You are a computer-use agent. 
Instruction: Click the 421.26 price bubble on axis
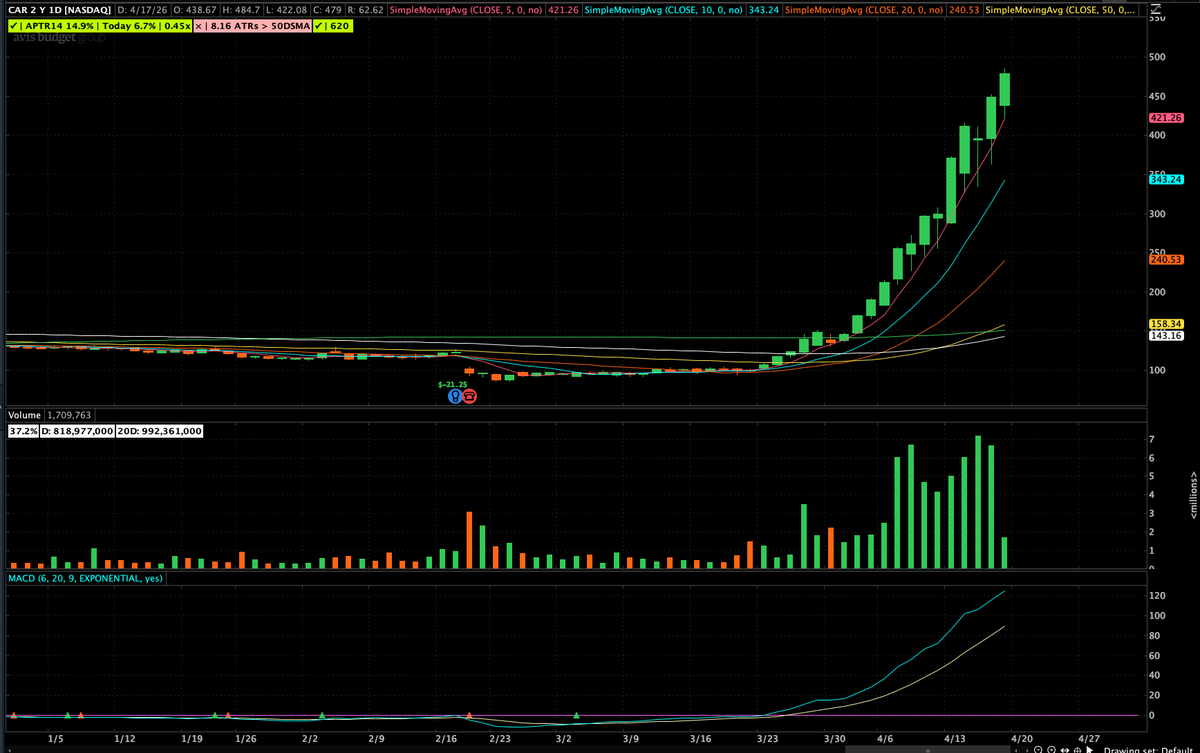point(1167,118)
